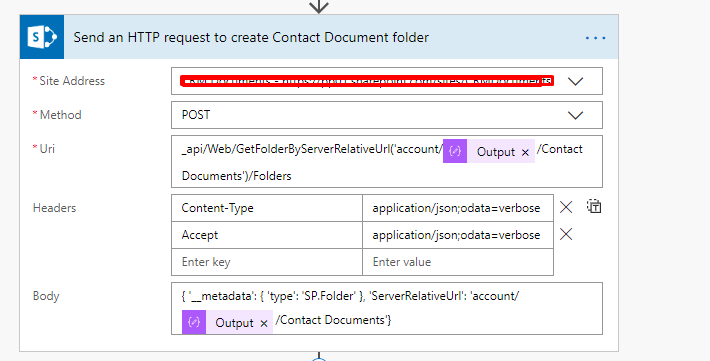Remove the Accept header row
This screenshot has height=361, width=710.
pyautogui.click(x=566, y=234)
